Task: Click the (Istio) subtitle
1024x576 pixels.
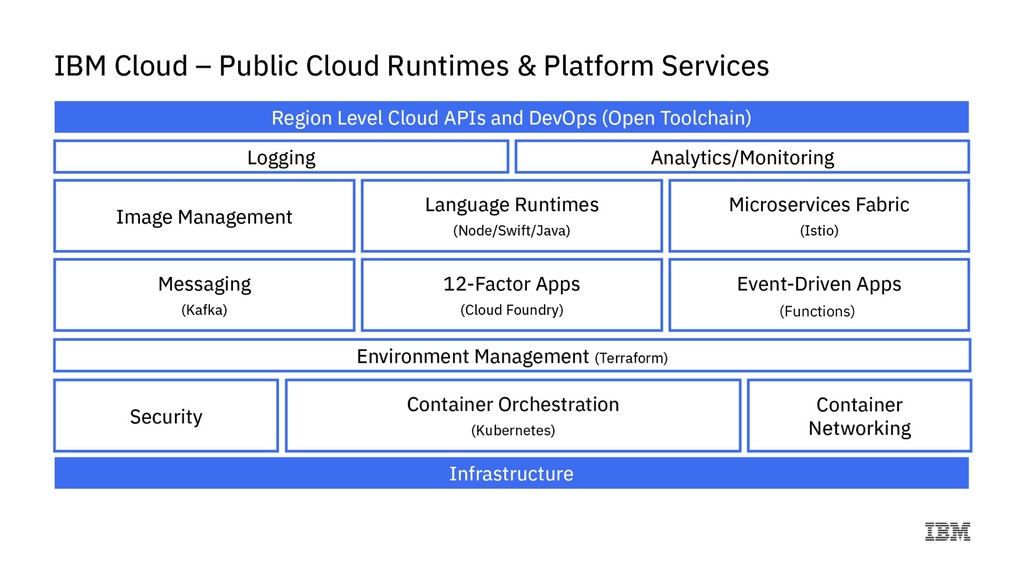Action: coord(819,231)
